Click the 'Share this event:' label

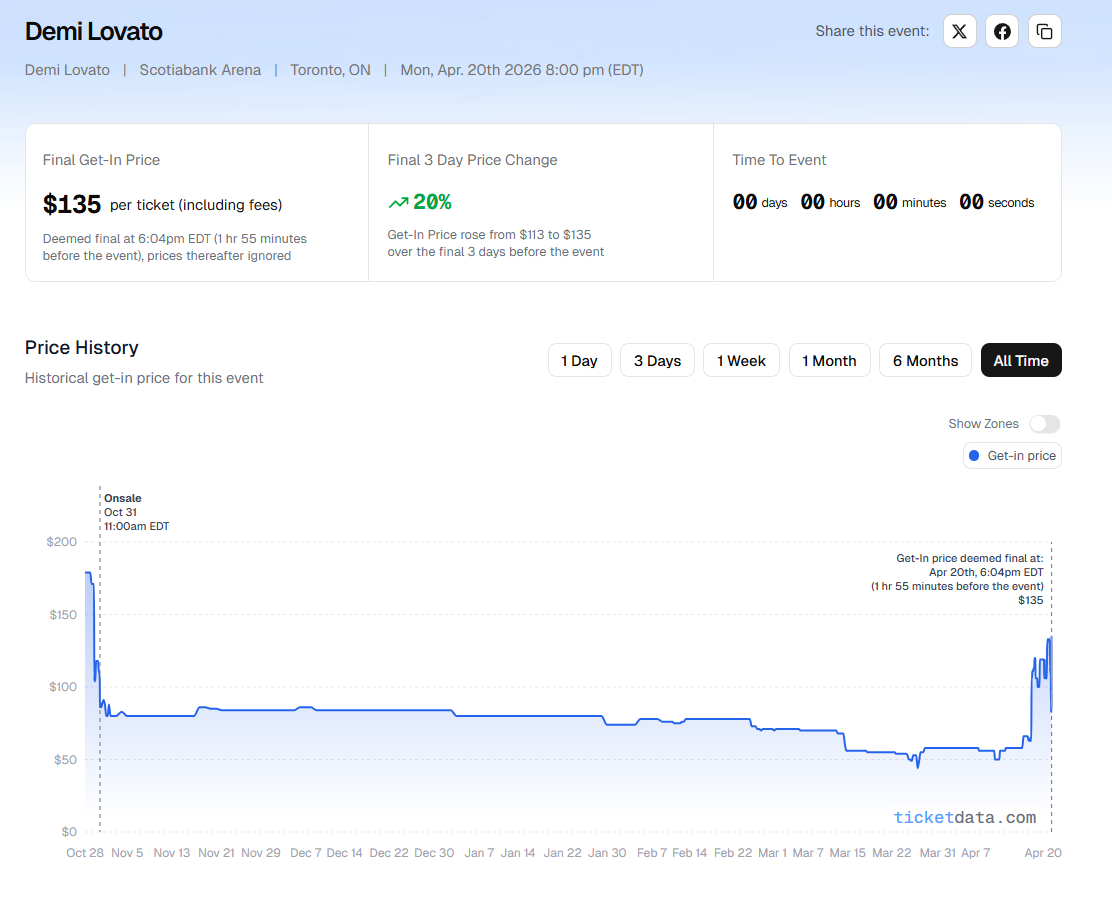(x=872, y=31)
